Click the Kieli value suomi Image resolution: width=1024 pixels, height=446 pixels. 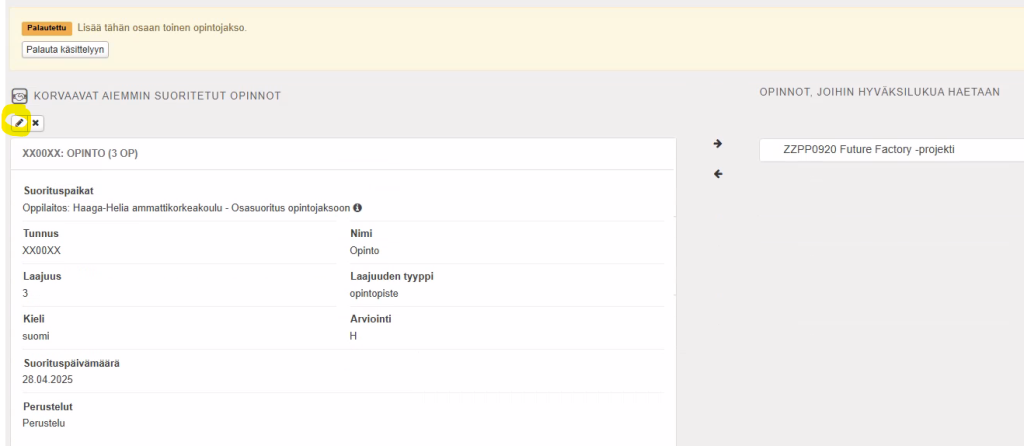point(36,336)
